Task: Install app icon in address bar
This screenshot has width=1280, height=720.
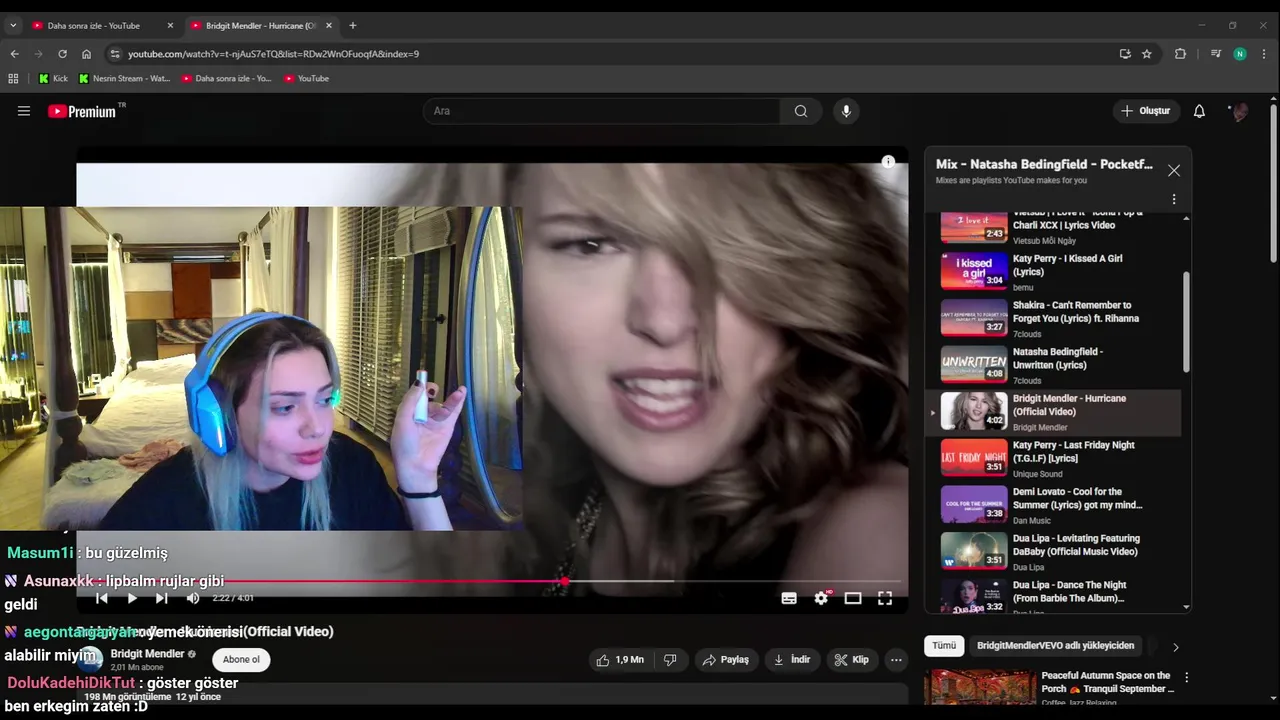Action: pos(1125,54)
